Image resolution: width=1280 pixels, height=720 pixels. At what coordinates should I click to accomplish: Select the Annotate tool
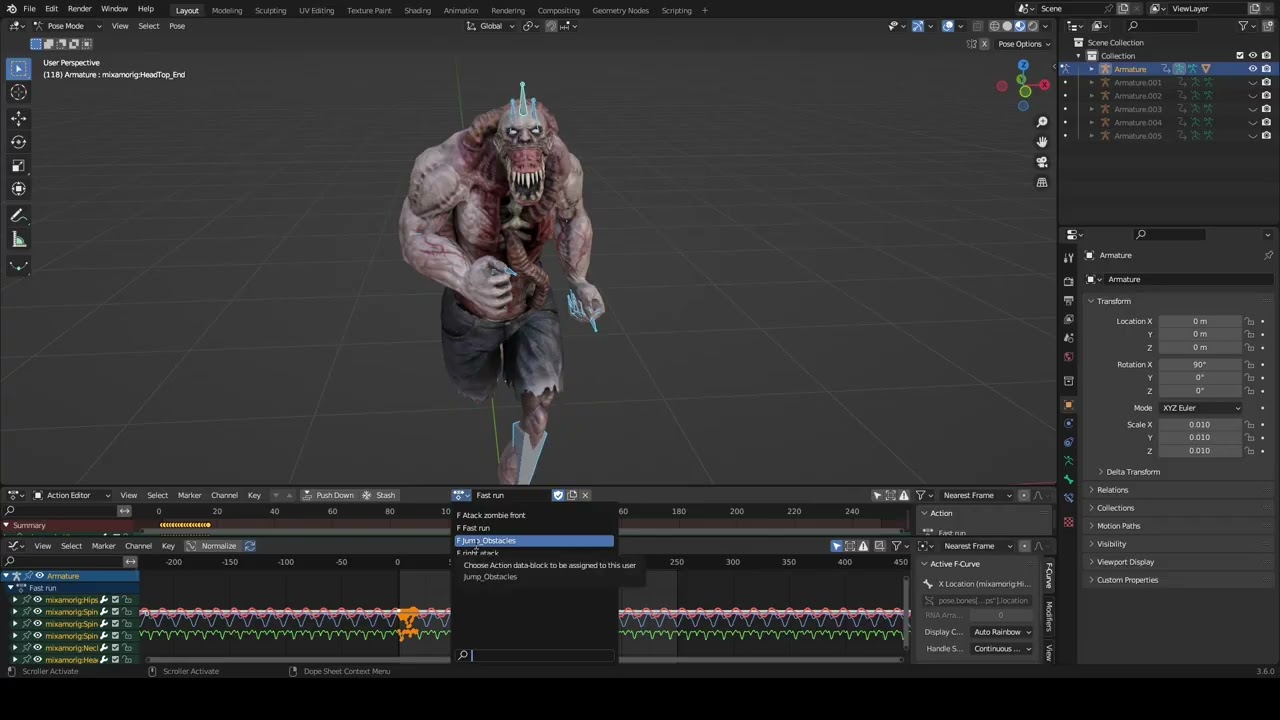[x=18, y=216]
